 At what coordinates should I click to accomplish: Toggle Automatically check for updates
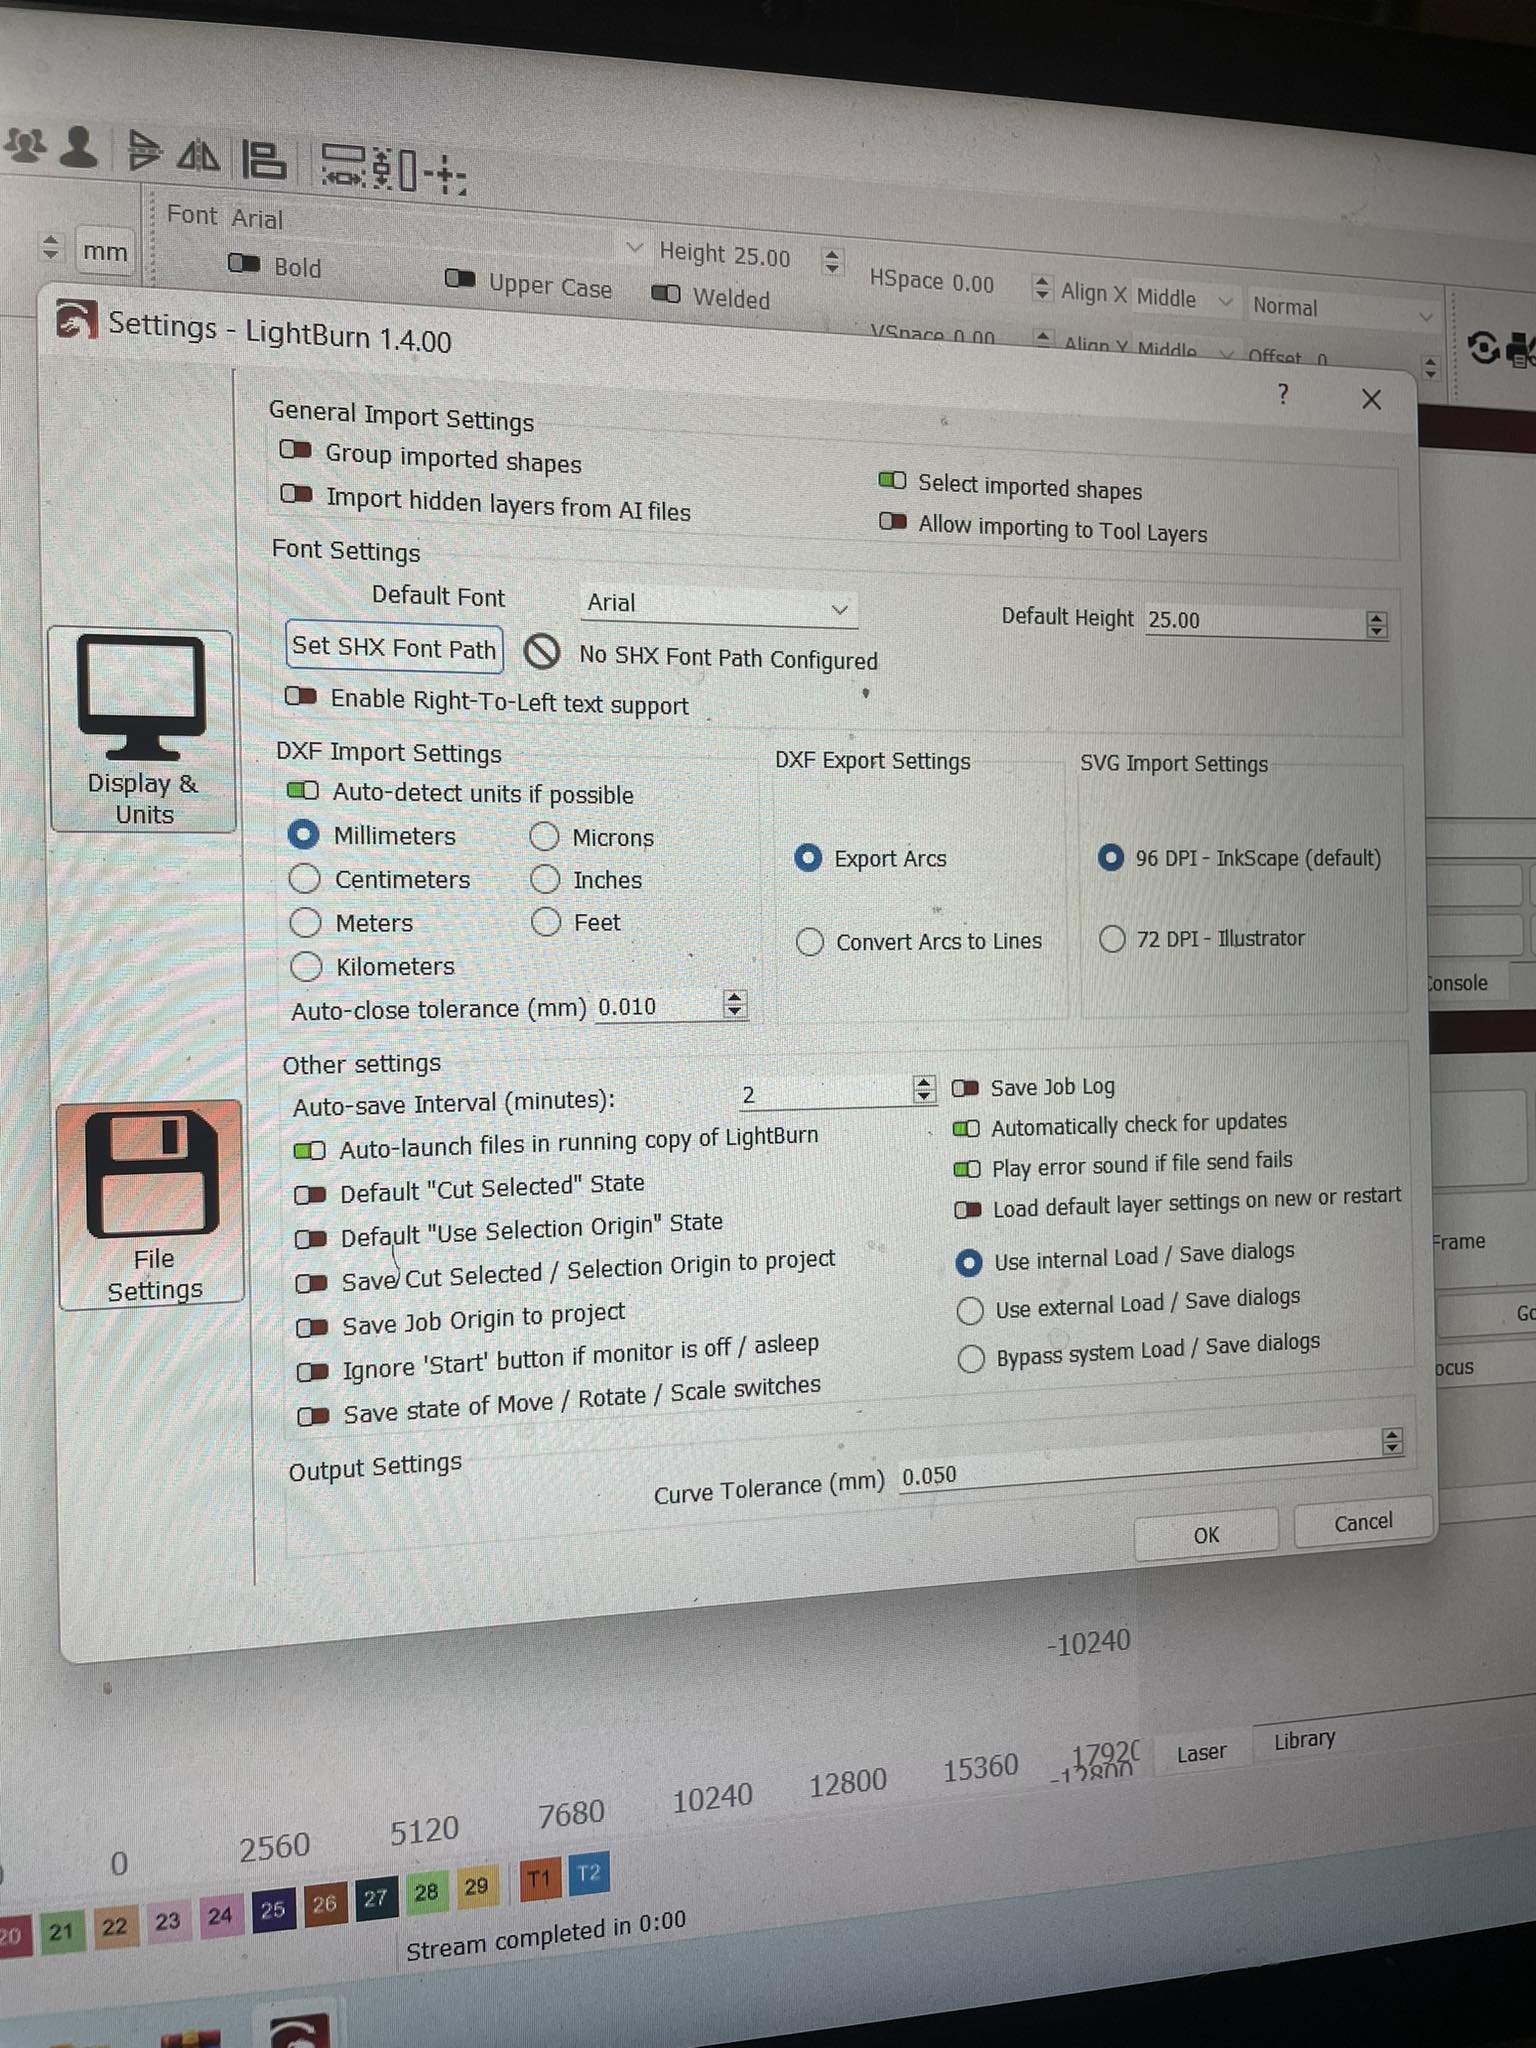point(966,1128)
